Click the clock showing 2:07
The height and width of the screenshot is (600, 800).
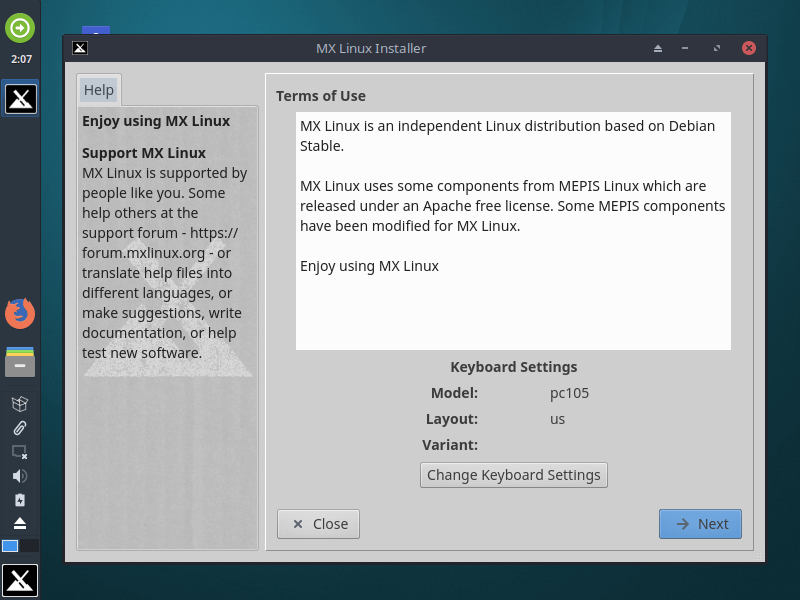[x=20, y=58]
